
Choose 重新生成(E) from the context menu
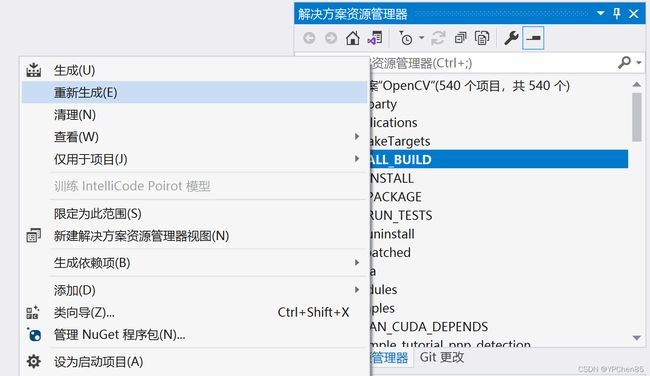point(194,92)
